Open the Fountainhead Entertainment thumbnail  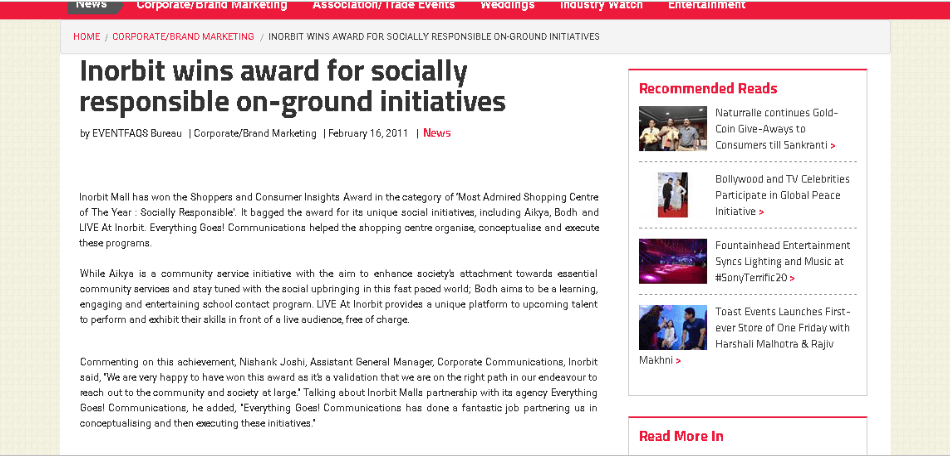click(673, 261)
